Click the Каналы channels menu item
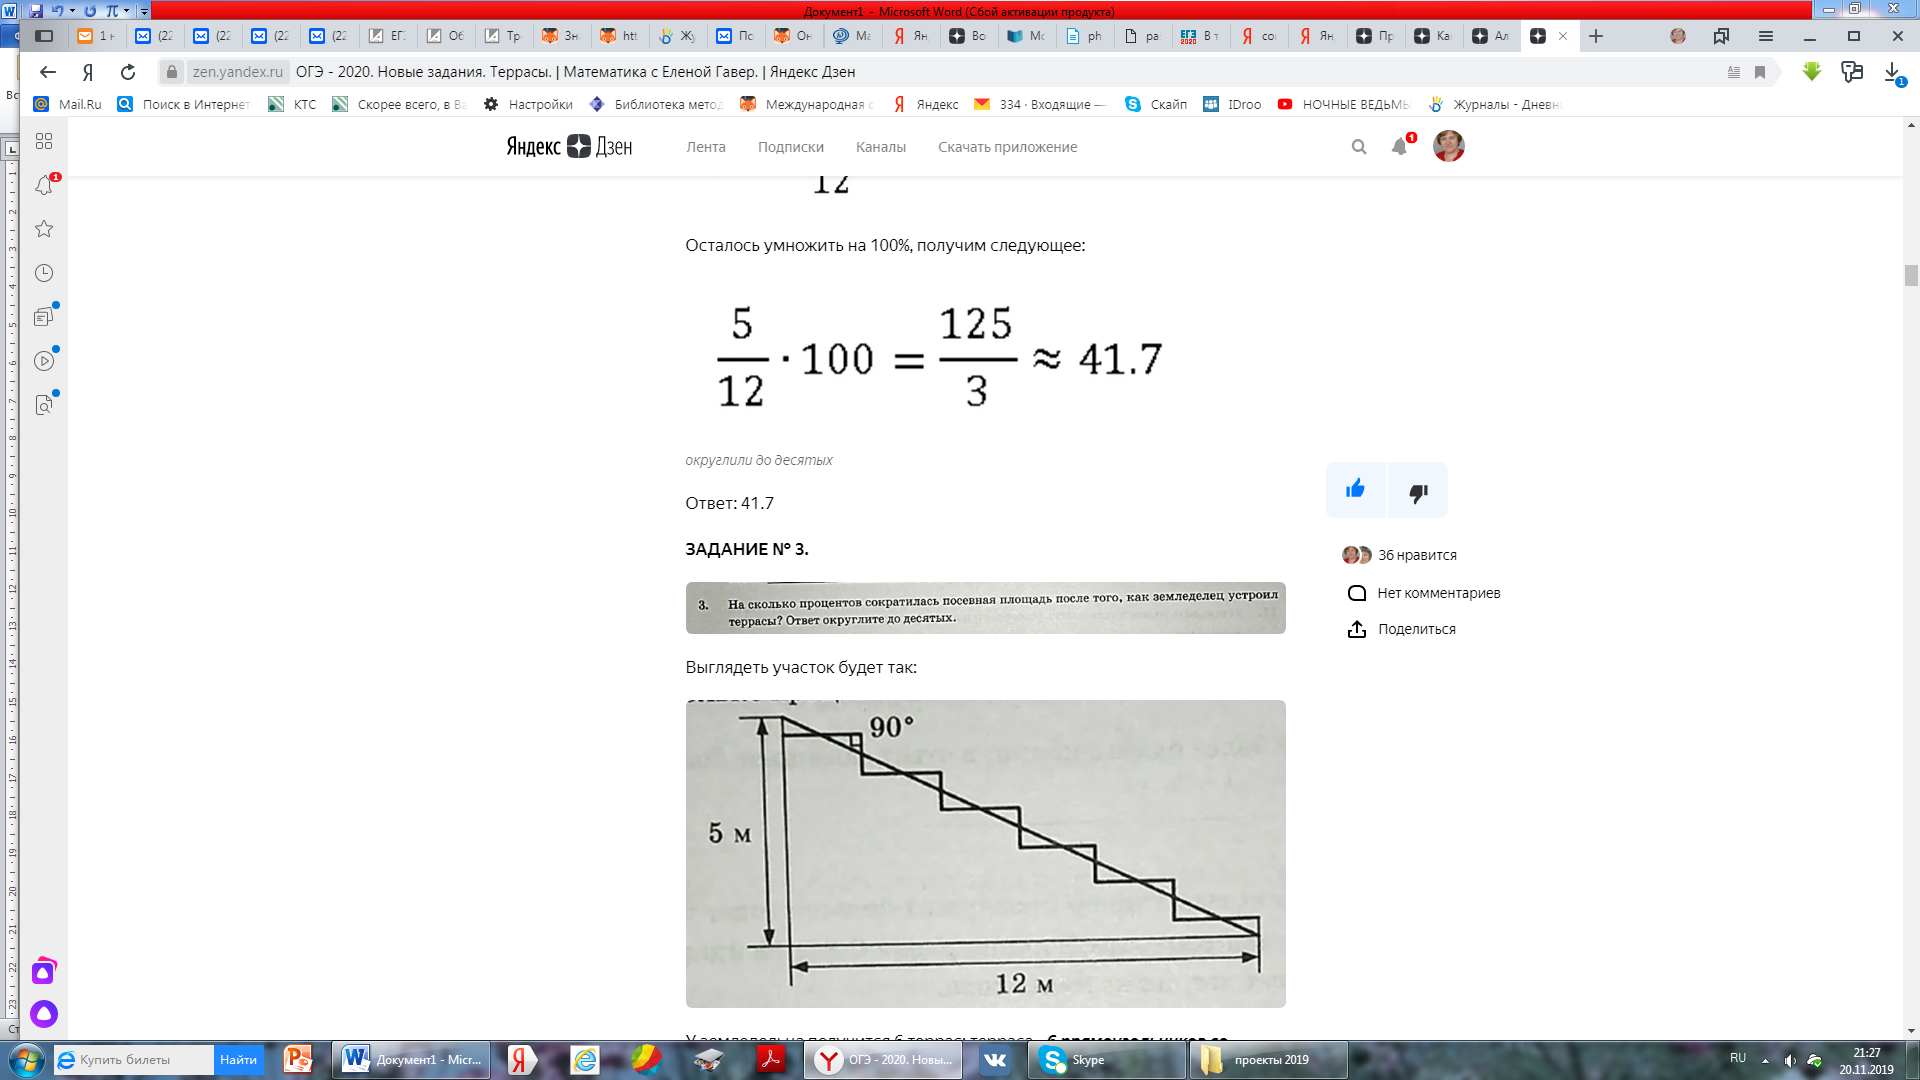This screenshot has height=1080, width=1920. pos(880,146)
